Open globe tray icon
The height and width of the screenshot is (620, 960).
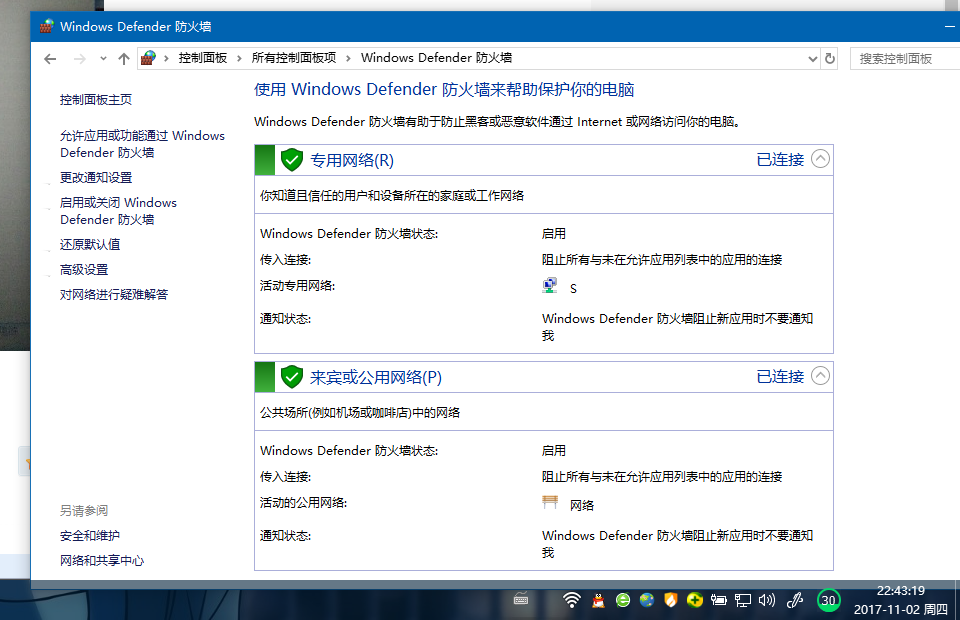click(647, 600)
